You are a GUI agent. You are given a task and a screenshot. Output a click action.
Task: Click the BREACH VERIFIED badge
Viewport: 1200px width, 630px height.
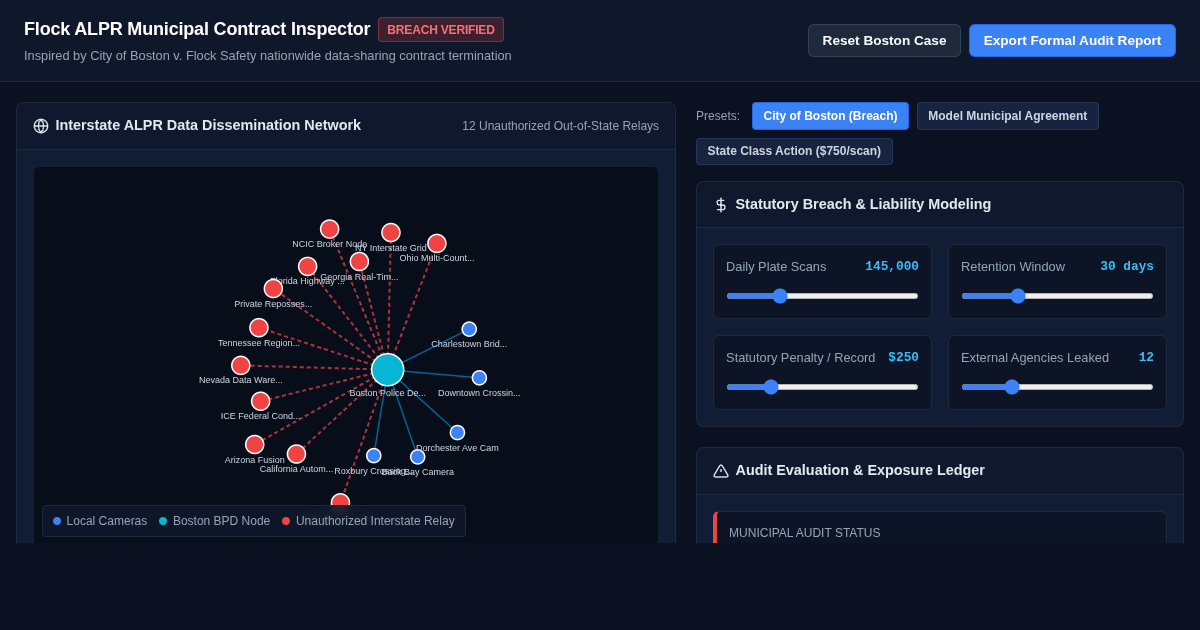pyautogui.click(x=441, y=30)
